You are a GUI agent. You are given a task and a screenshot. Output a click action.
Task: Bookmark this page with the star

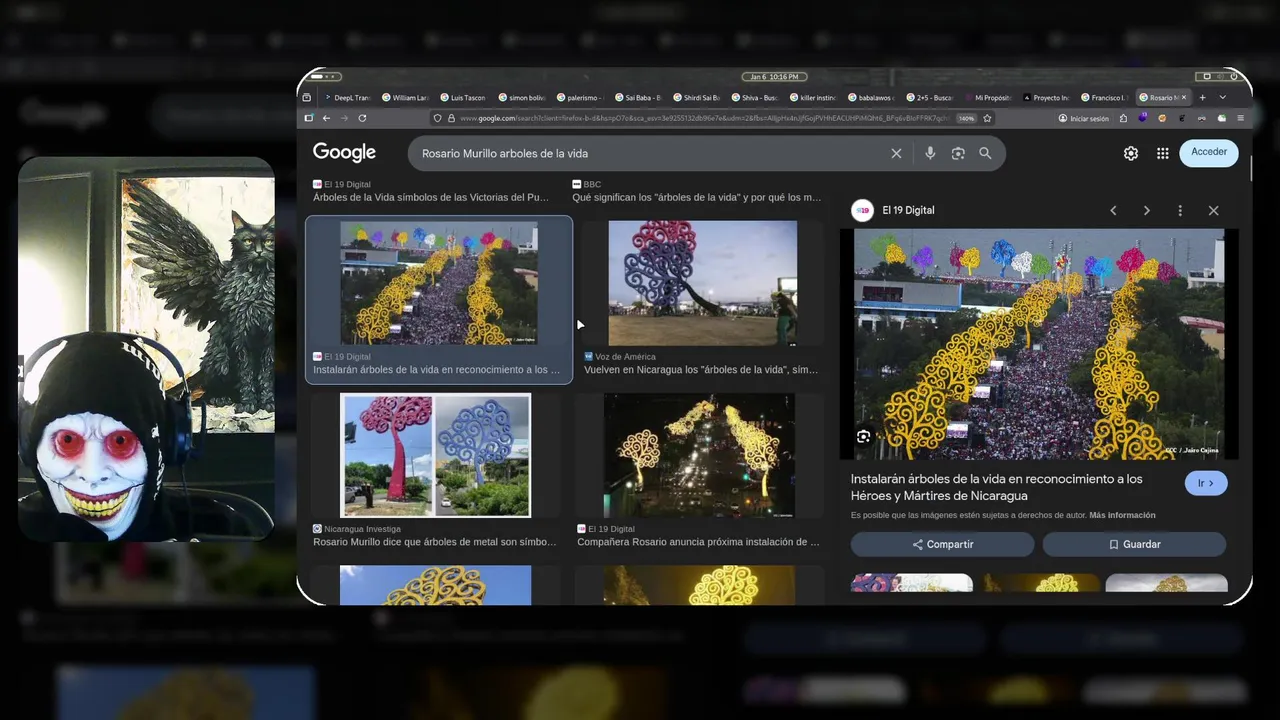coord(987,118)
